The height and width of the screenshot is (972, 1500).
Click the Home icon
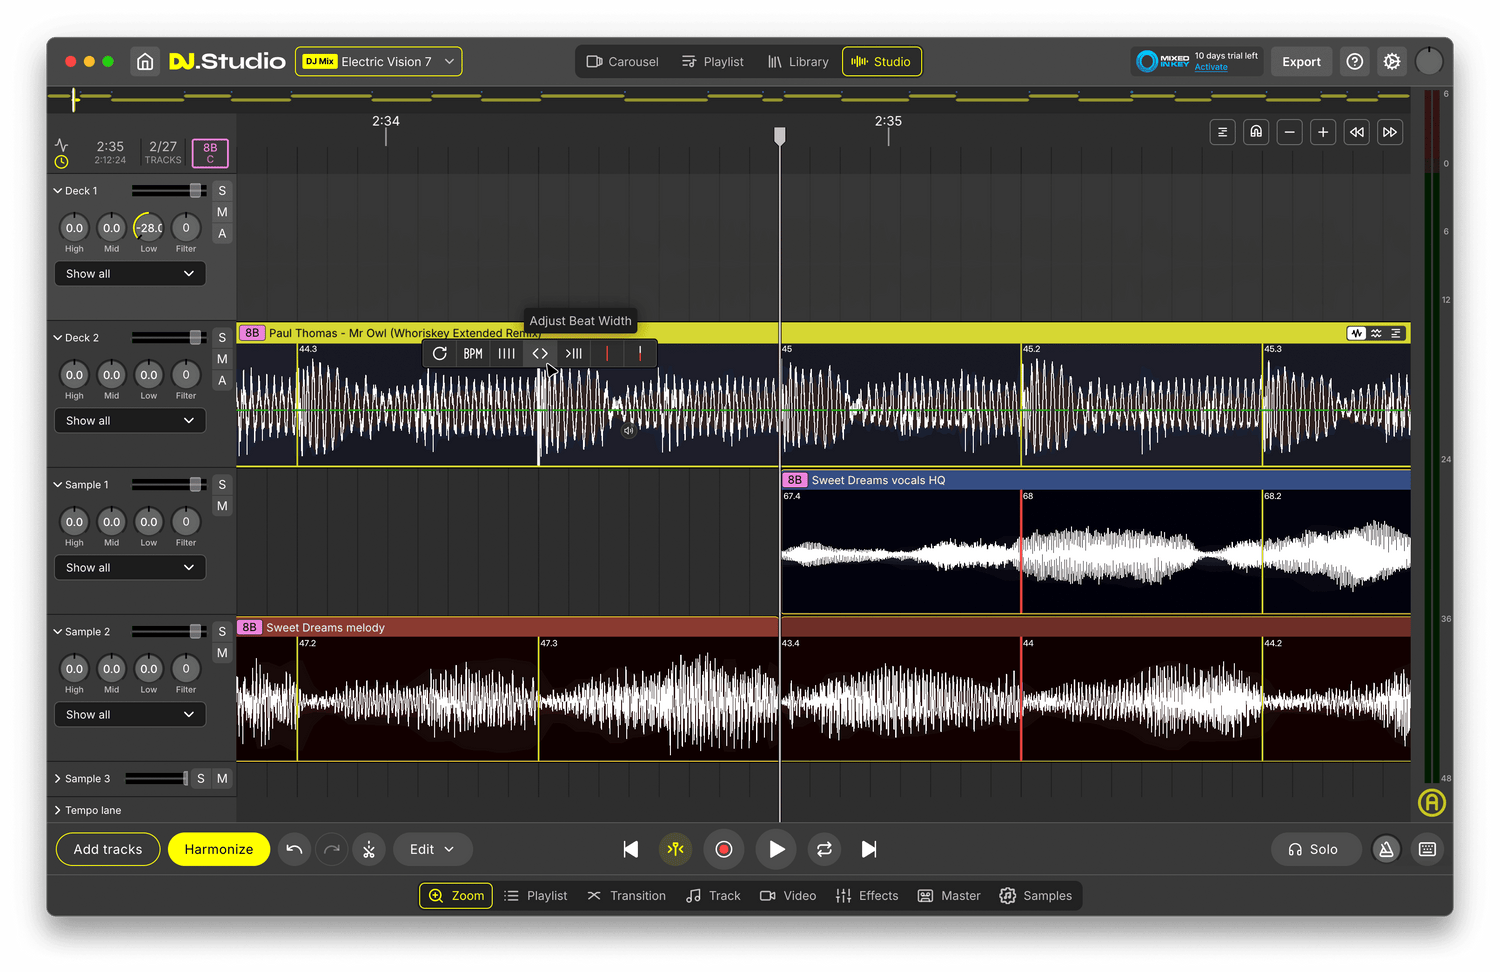[x=145, y=62]
